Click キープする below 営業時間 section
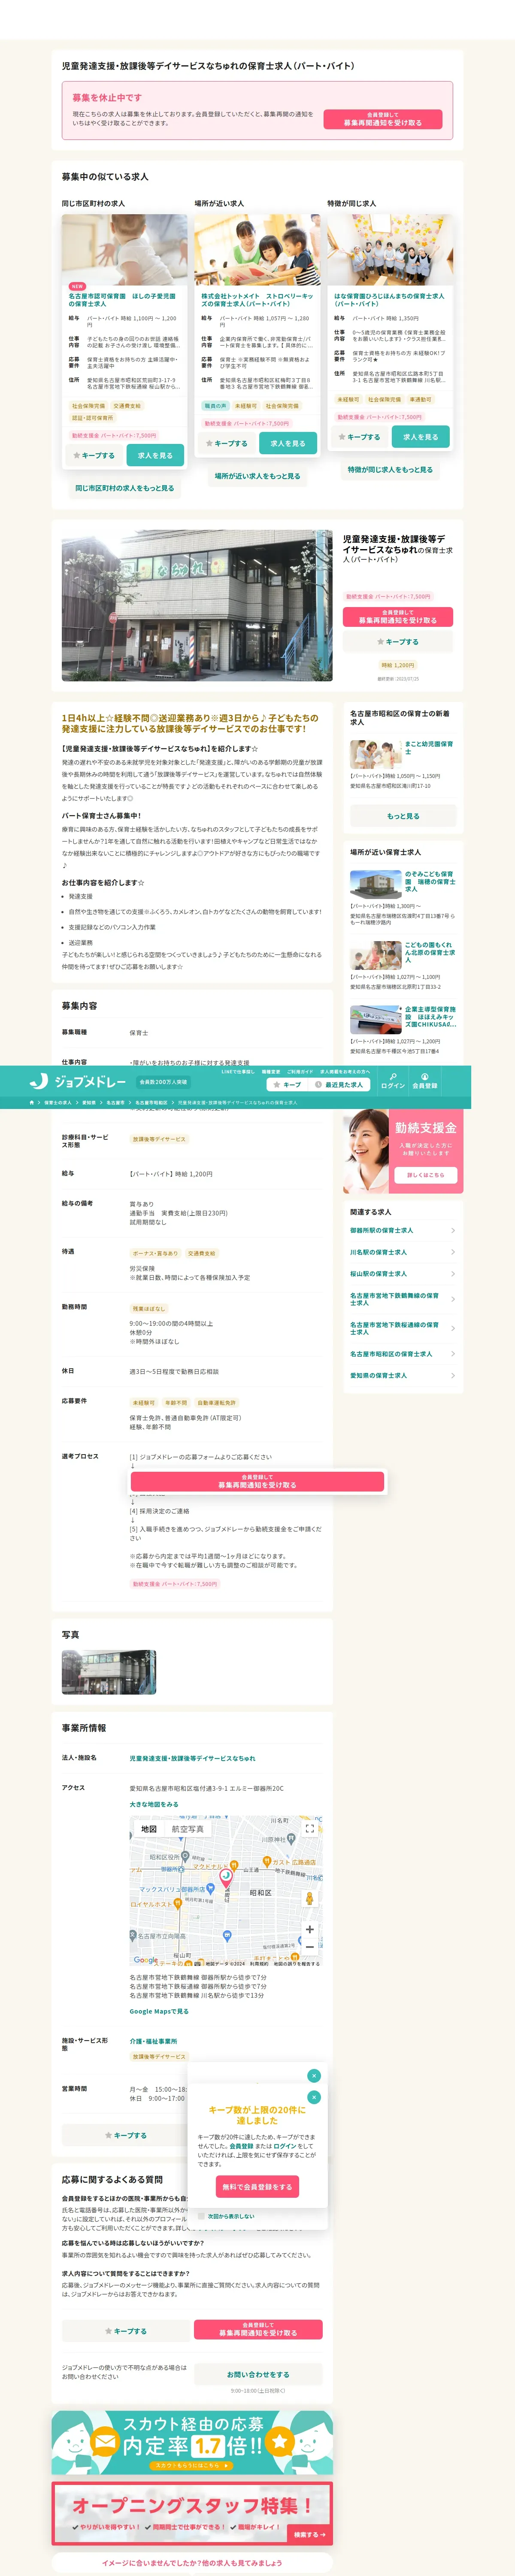Viewport: 515px width, 2576px height. 126,2135
